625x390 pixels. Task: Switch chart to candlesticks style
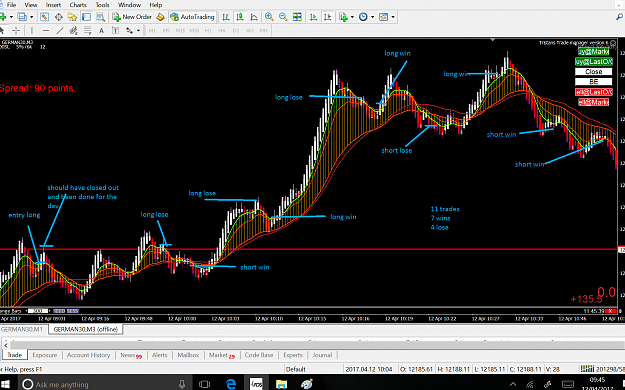click(x=240, y=17)
